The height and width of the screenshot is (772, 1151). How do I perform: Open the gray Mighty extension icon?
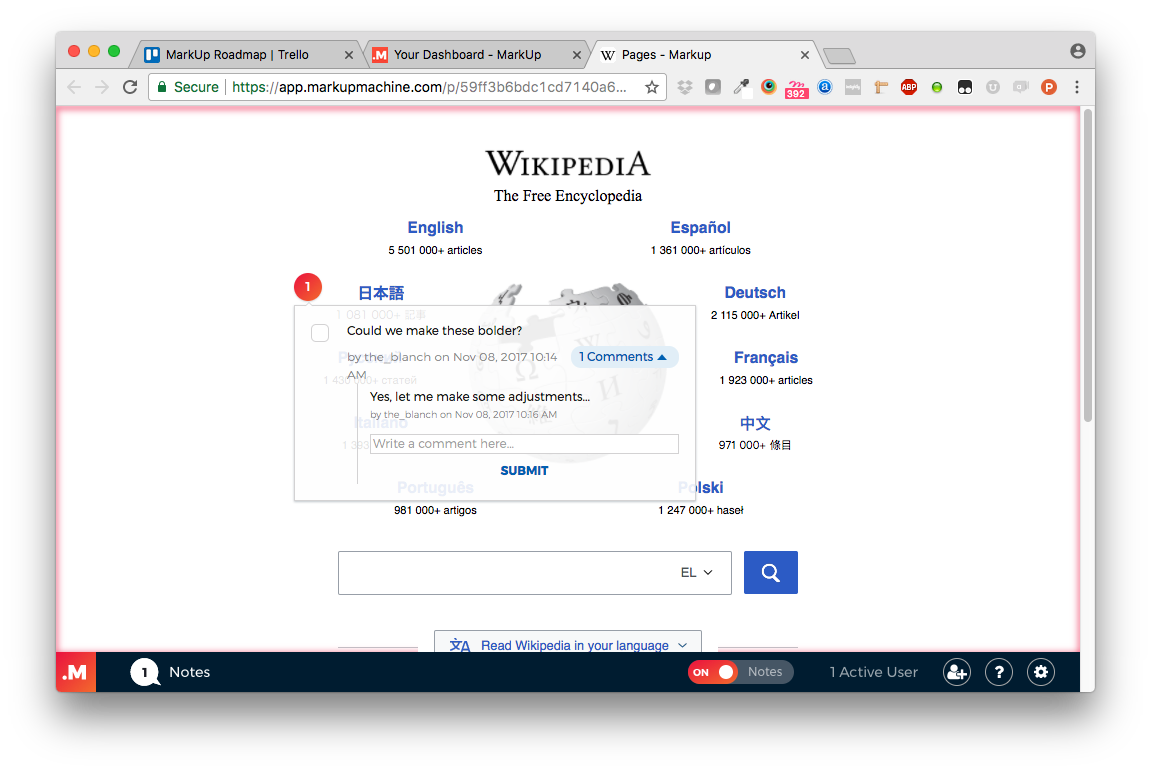click(852, 87)
